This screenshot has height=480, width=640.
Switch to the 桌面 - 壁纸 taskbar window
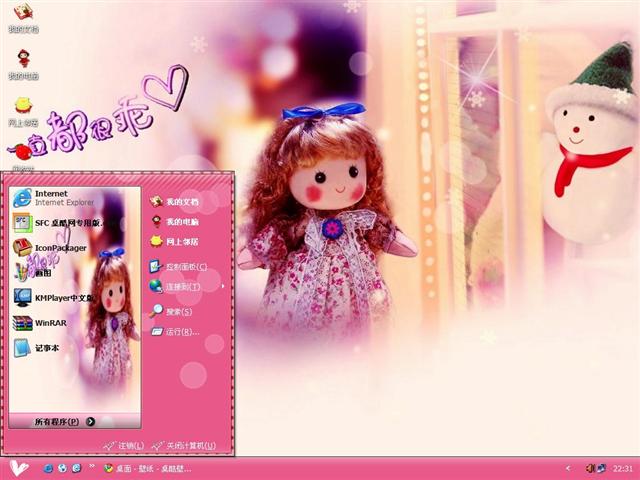147,469
